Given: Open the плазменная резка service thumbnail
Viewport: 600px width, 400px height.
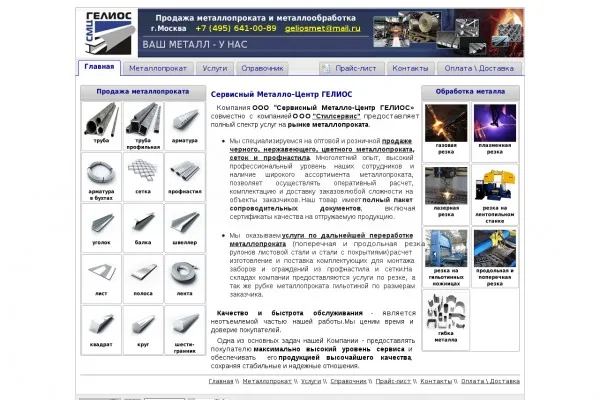Looking at the screenshot, I should 495,123.
